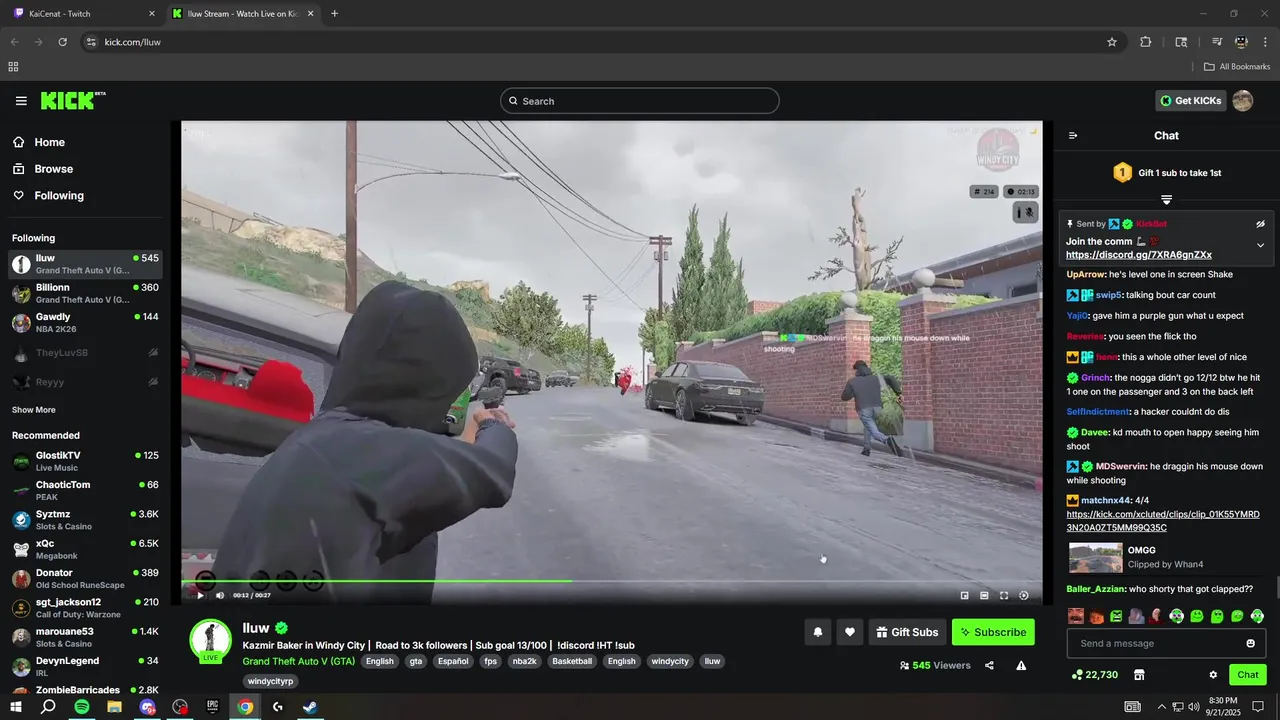Enter fullscreen video mode
This screenshot has width=1280, height=720.
[x=1004, y=595]
